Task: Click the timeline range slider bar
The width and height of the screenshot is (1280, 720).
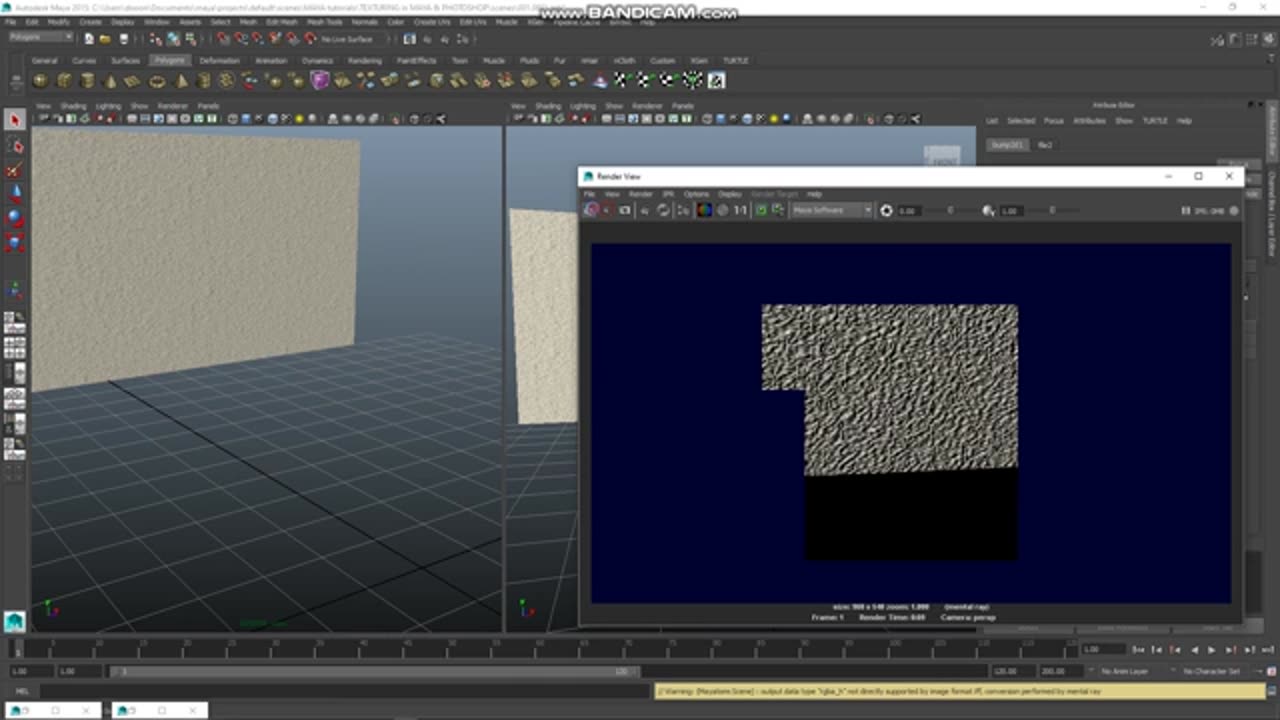Action: click(x=375, y=671)
